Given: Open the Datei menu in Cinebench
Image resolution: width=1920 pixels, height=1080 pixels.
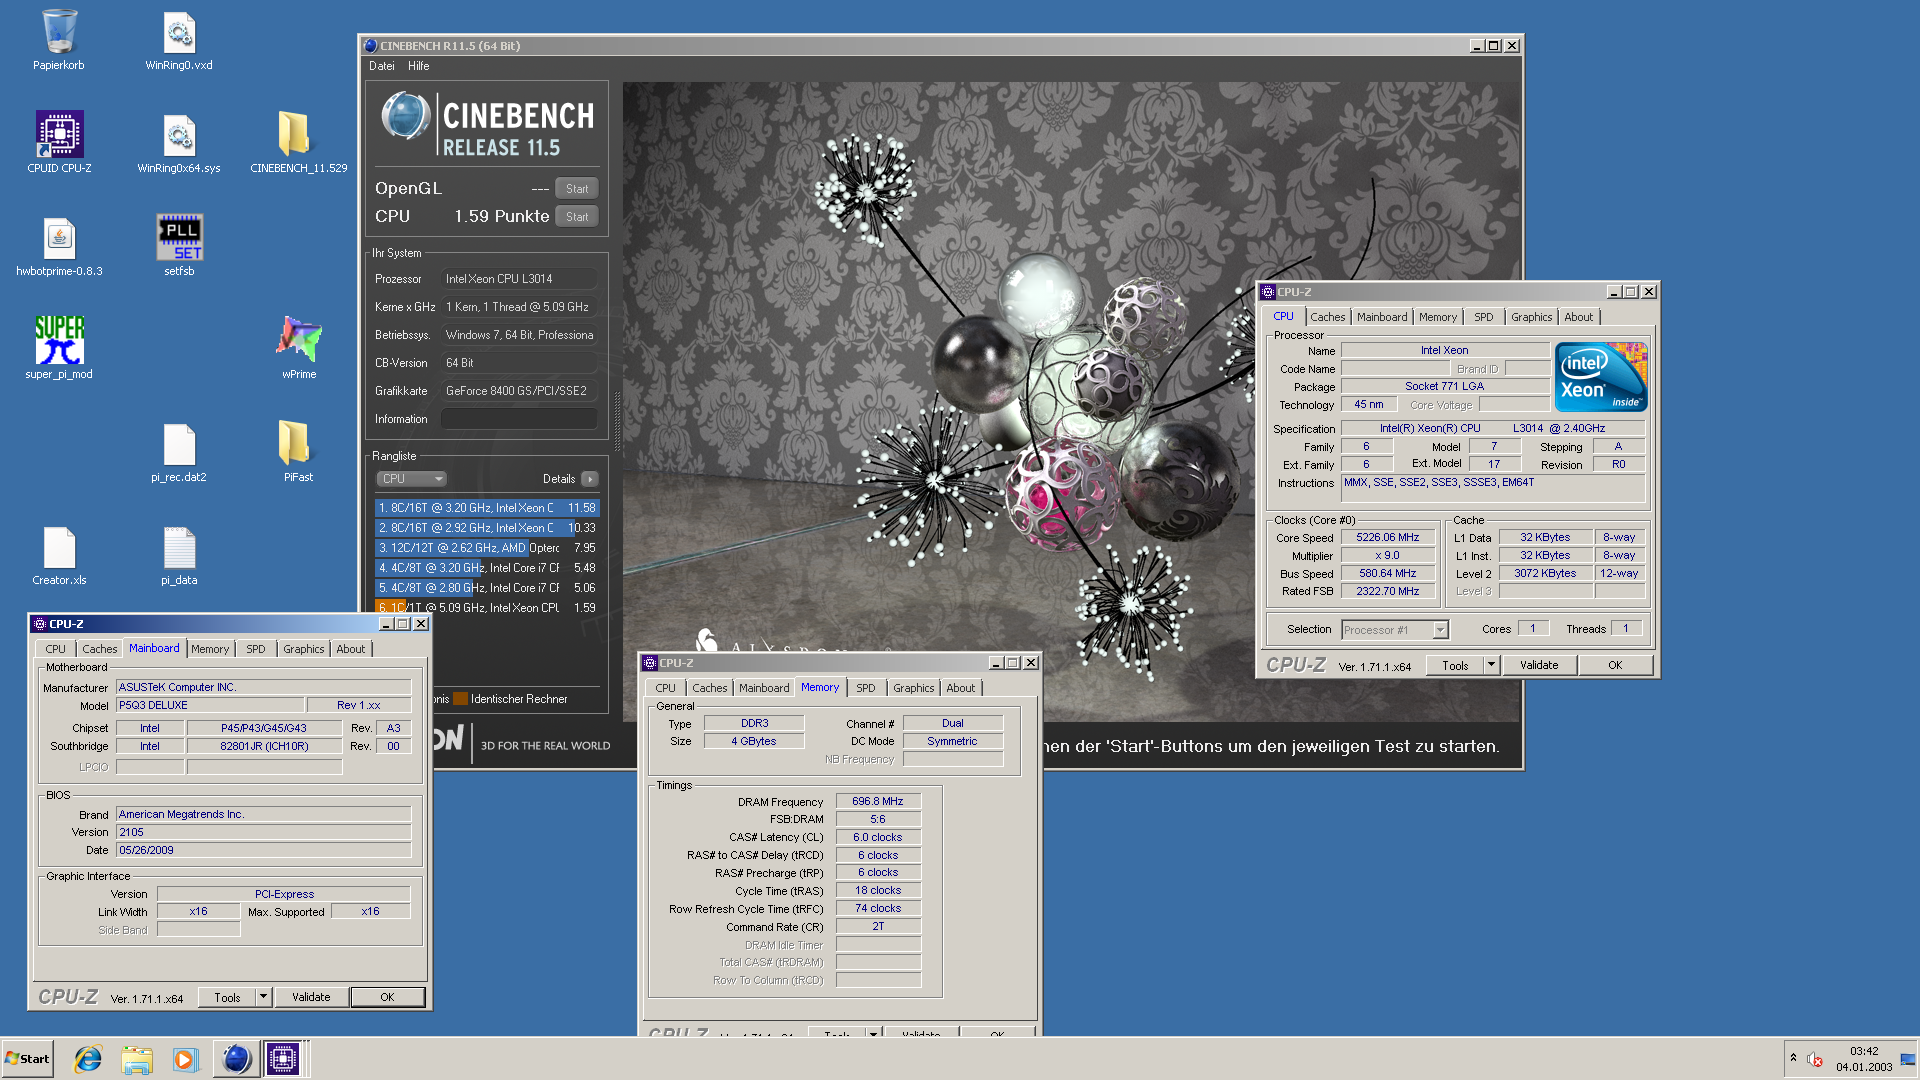Looking at the screenshot, I should point(382,66).
